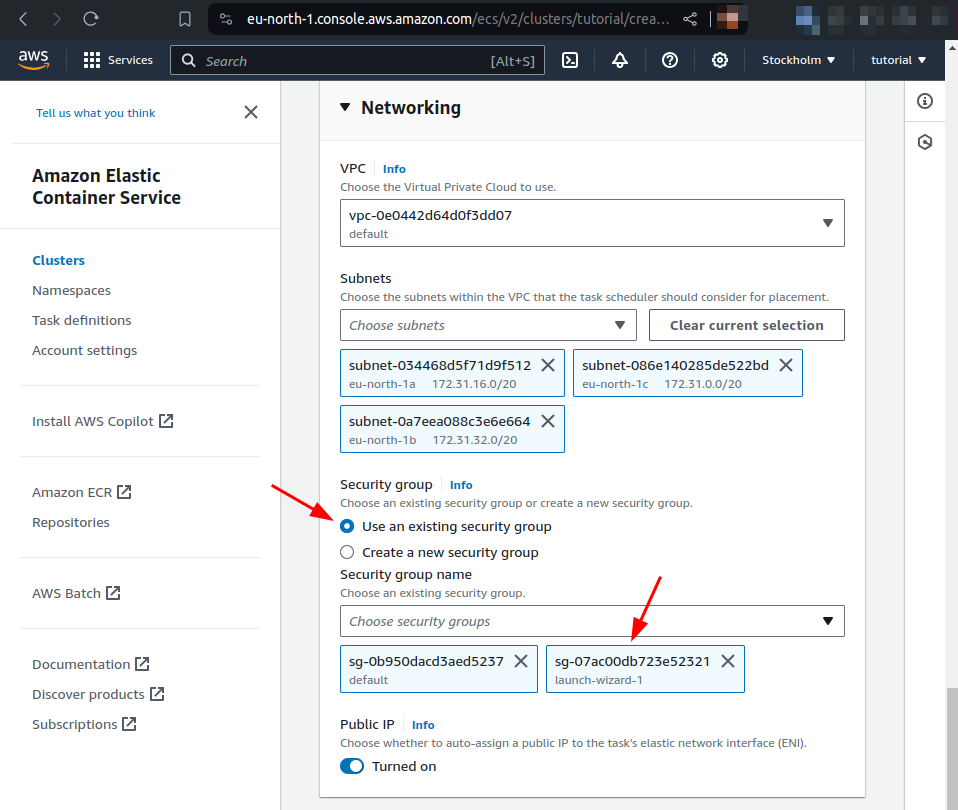Open the Stockholm region selector
The width and height of the screenshot is (958, 810).
(x=798, y=60)
